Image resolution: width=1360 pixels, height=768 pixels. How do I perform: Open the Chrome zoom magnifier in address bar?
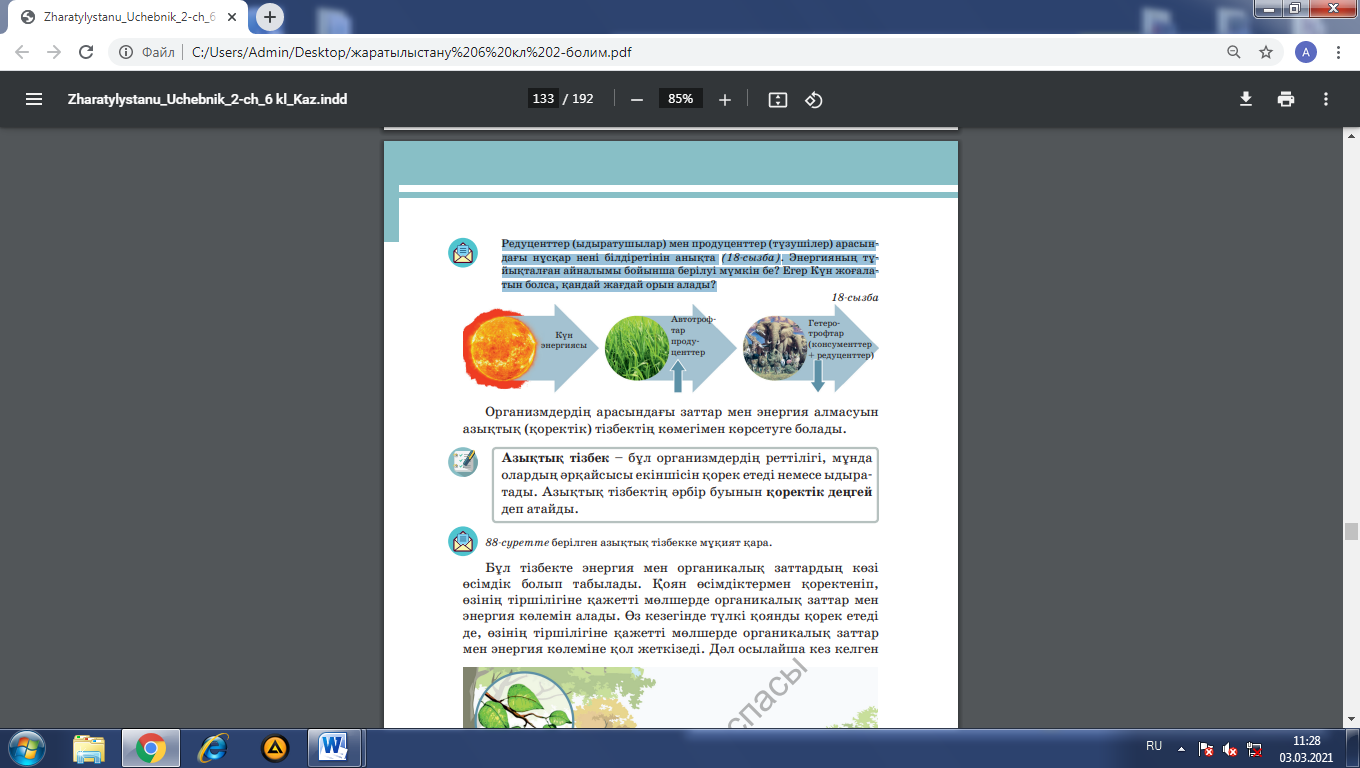coord(1234,52)
